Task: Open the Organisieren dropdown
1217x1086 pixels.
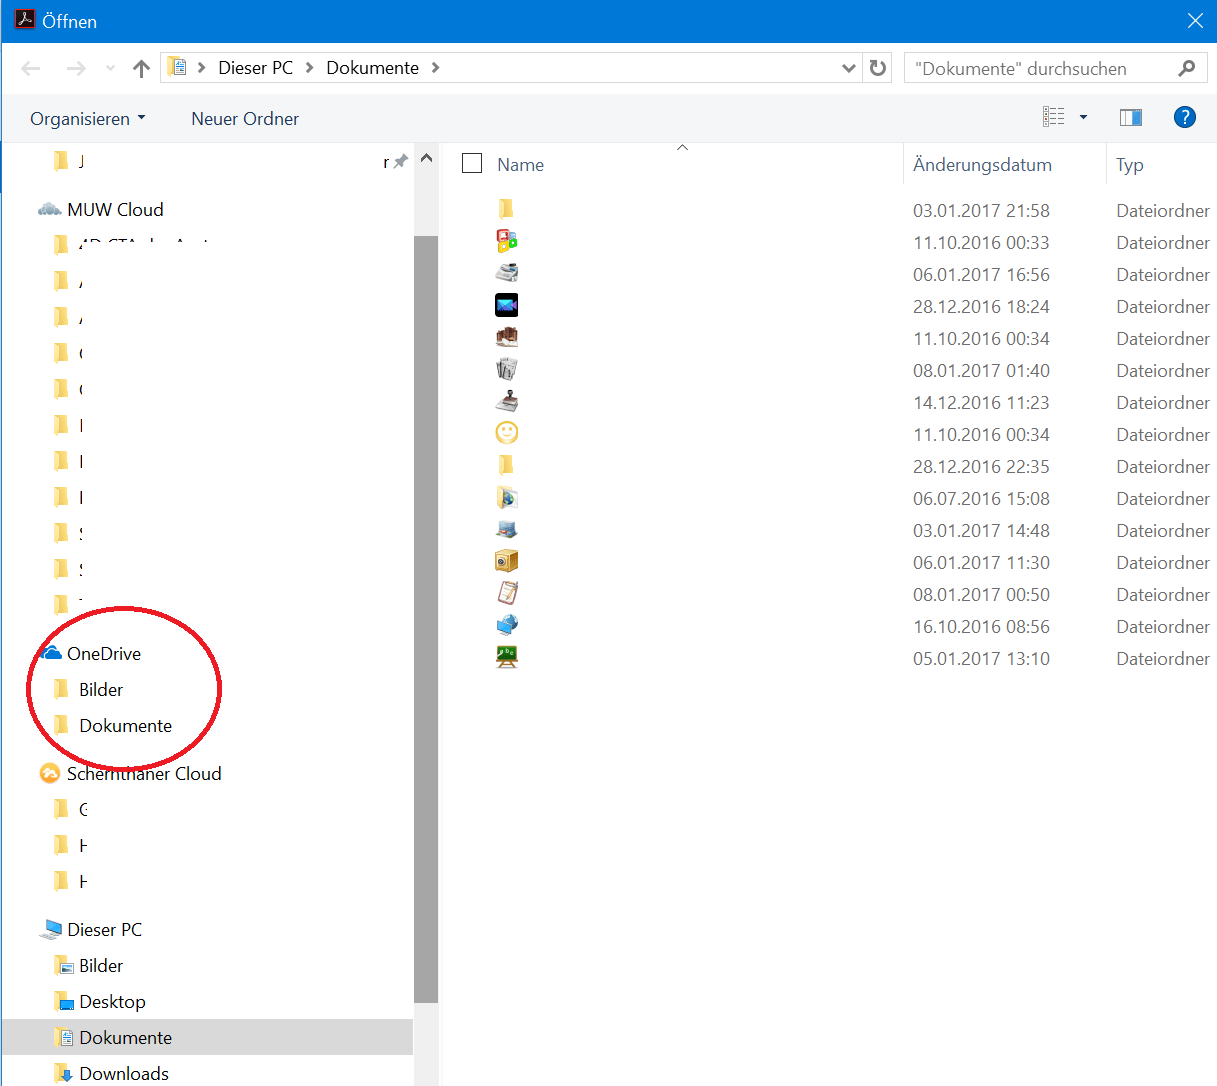Action: click(88, 118)
